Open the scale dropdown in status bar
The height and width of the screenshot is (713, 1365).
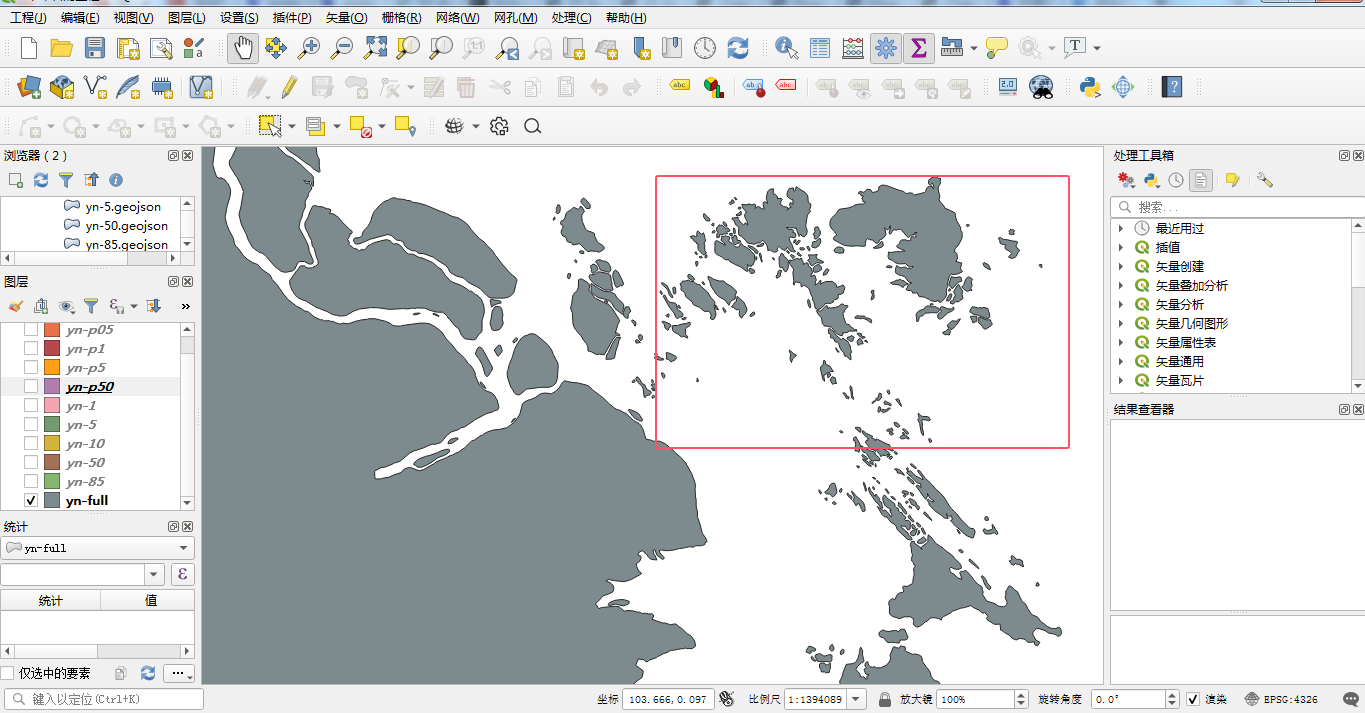(858, 699)
